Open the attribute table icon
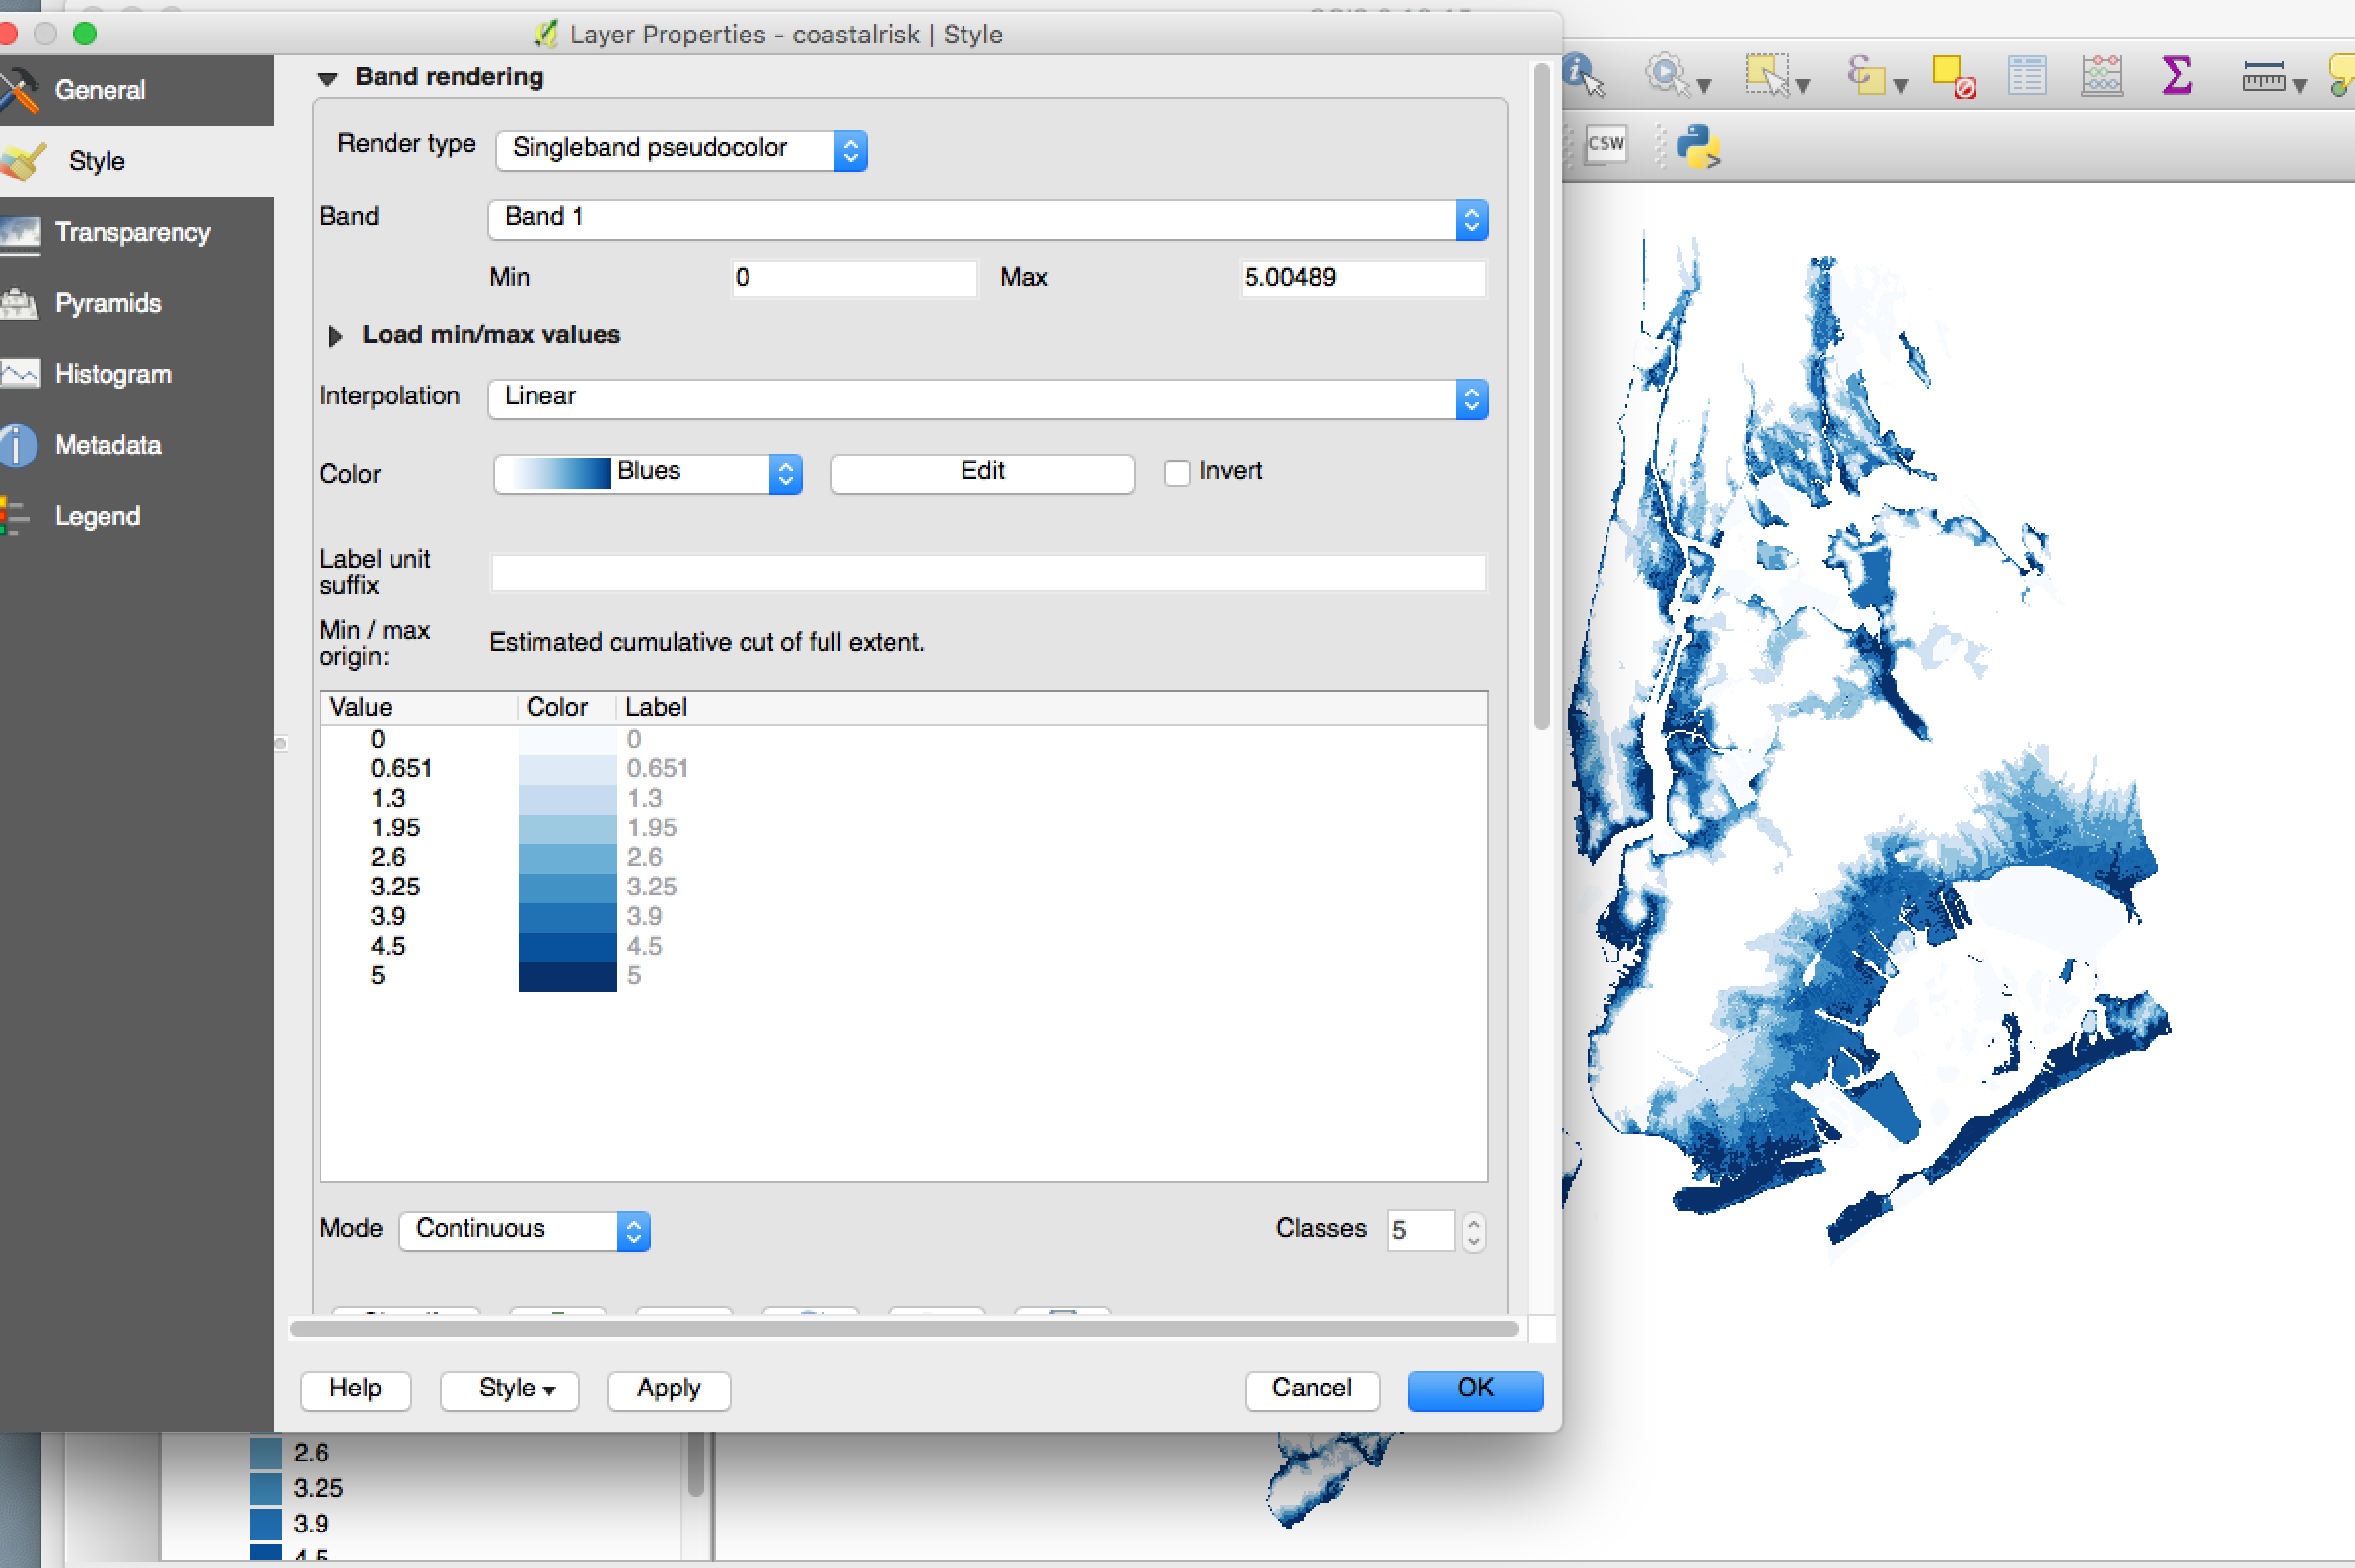Viewport: 2355px width, 1568px height. [x=2027, y=76]
